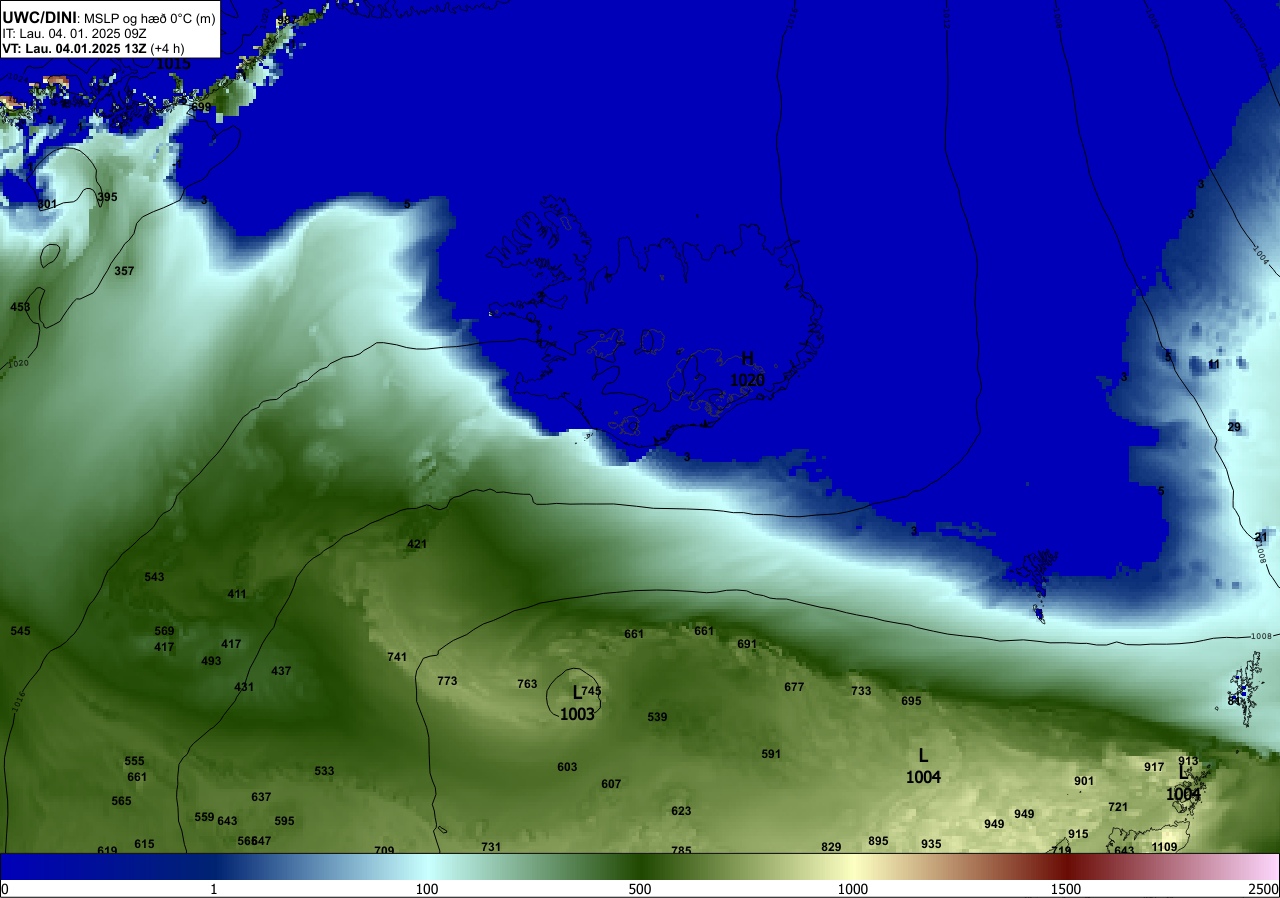Image resolution: width=1280 pixels, height=898 pixels.
Task: Click the 545 height value
Action: [20, 631]
